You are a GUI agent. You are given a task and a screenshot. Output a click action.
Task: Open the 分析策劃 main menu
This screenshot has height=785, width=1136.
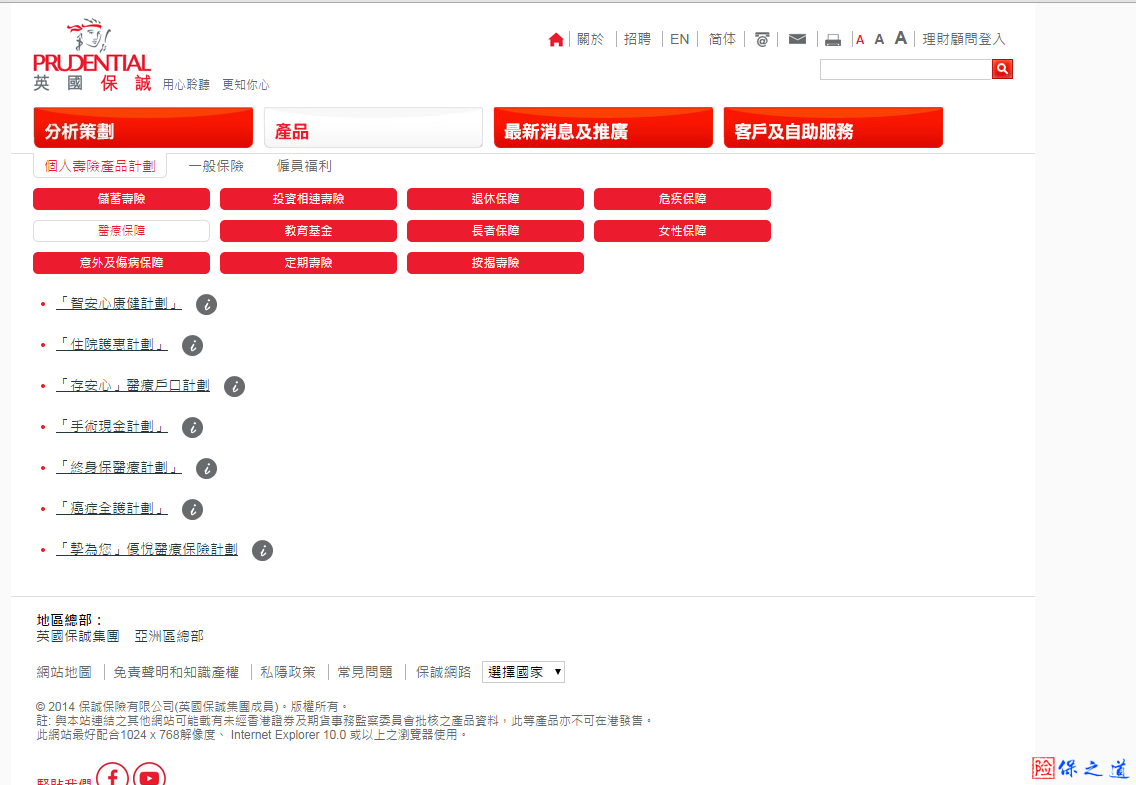[x=143, y=128]
